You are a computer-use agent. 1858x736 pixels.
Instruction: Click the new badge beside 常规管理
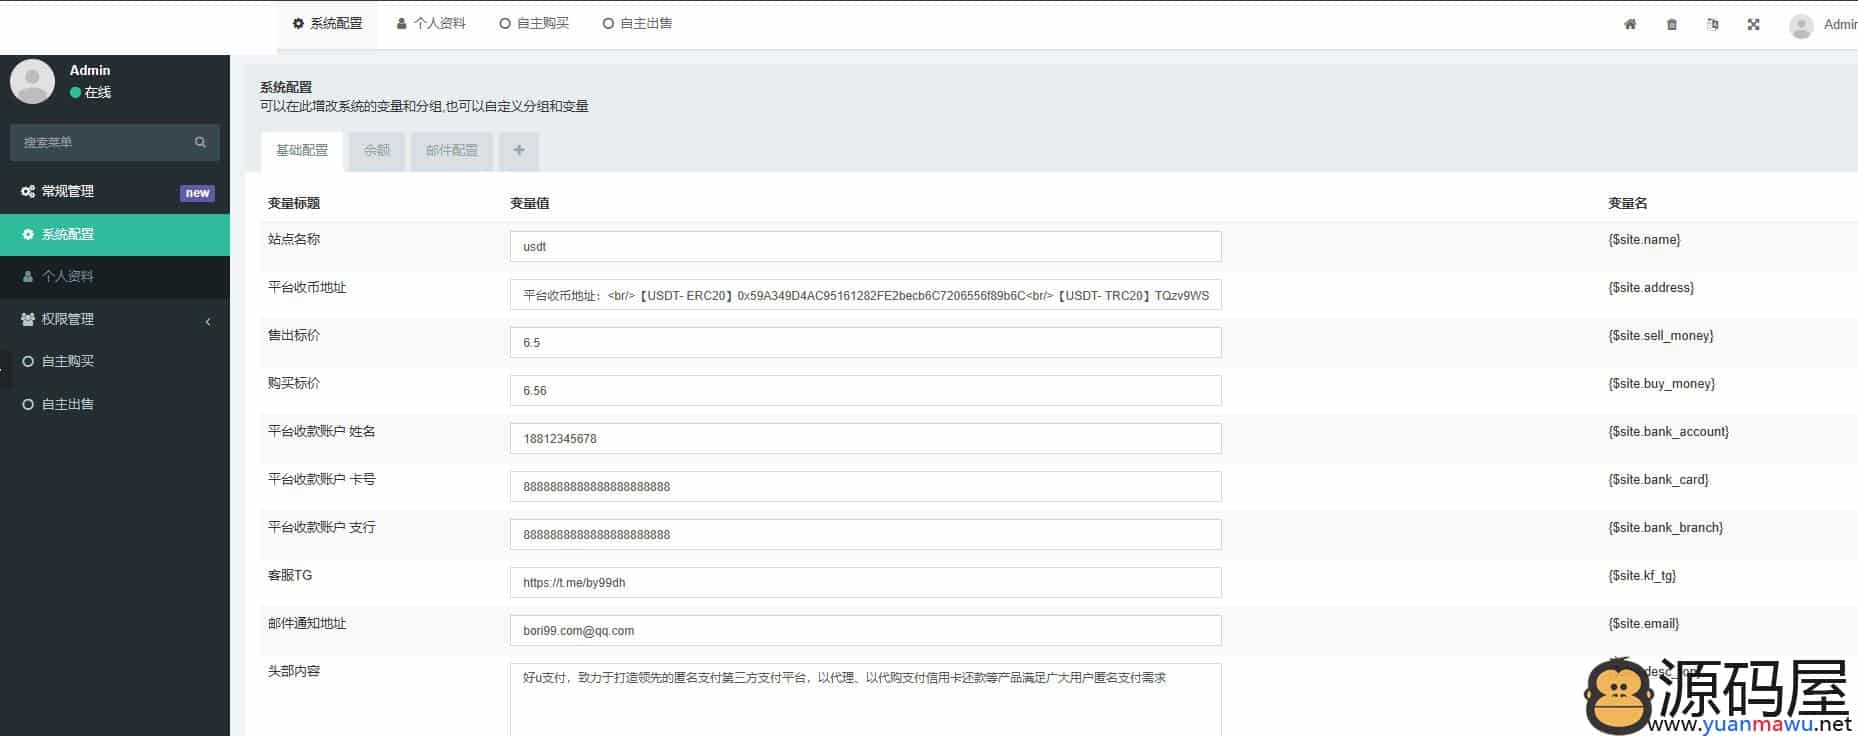(197, 193)
